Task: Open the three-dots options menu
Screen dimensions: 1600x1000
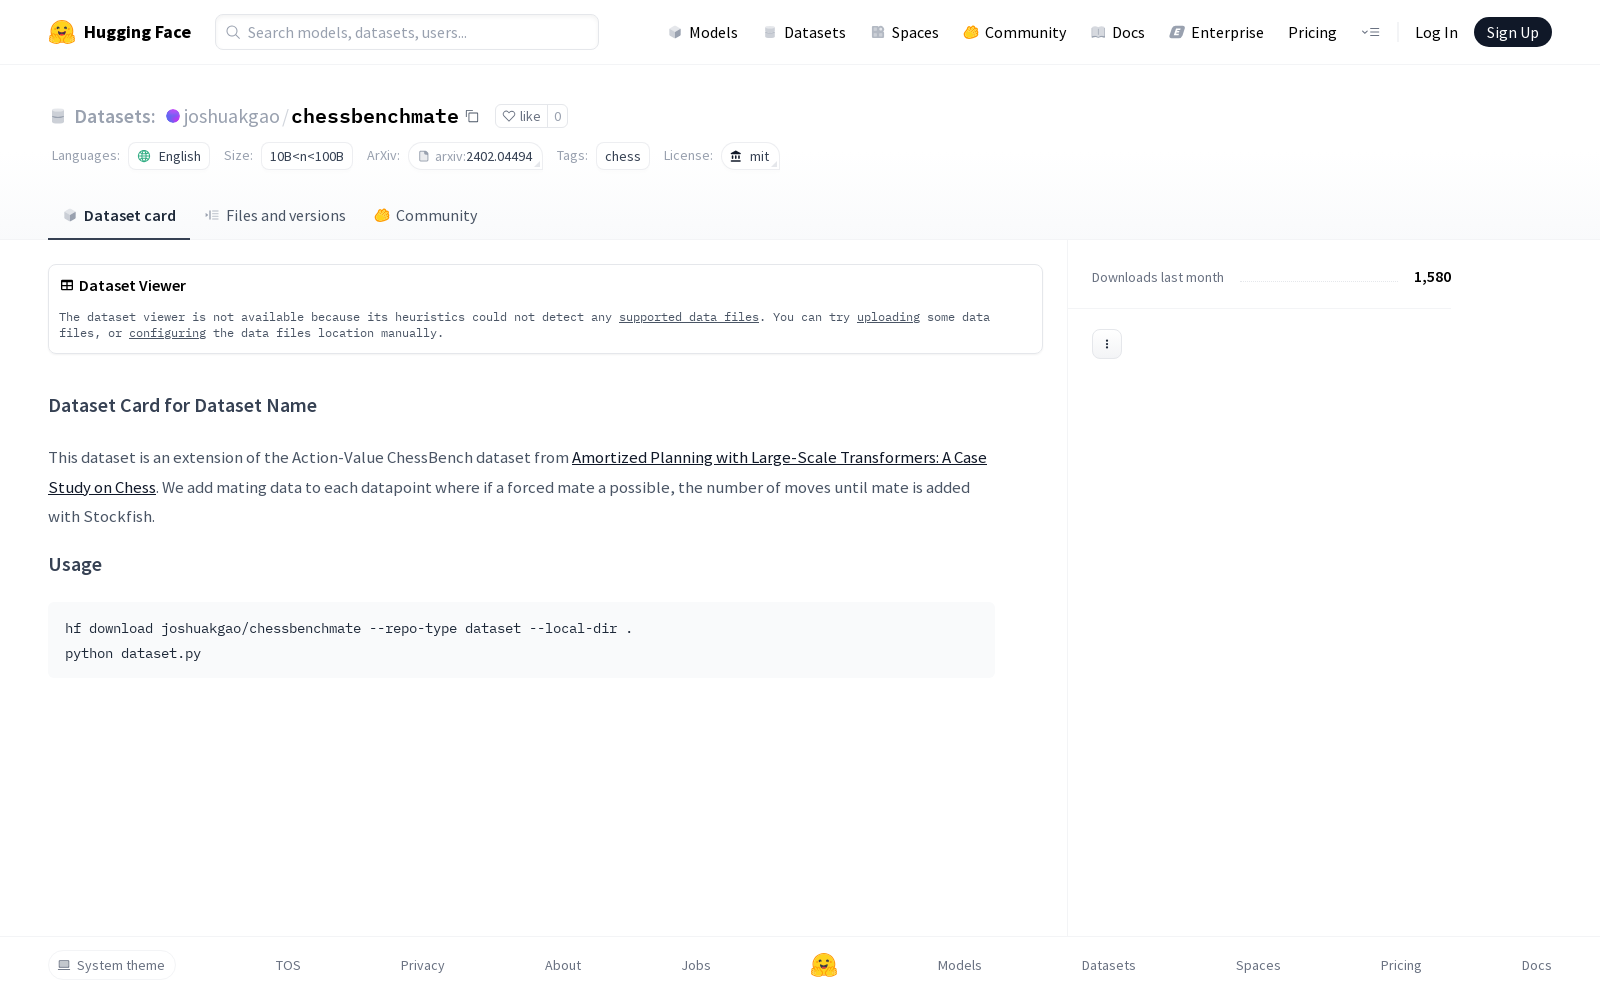Action: 1107,344
